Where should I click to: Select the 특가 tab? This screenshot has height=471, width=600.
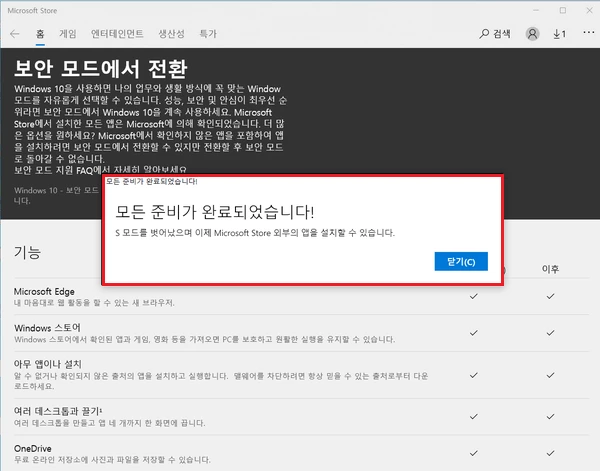[x=208, y=34]
